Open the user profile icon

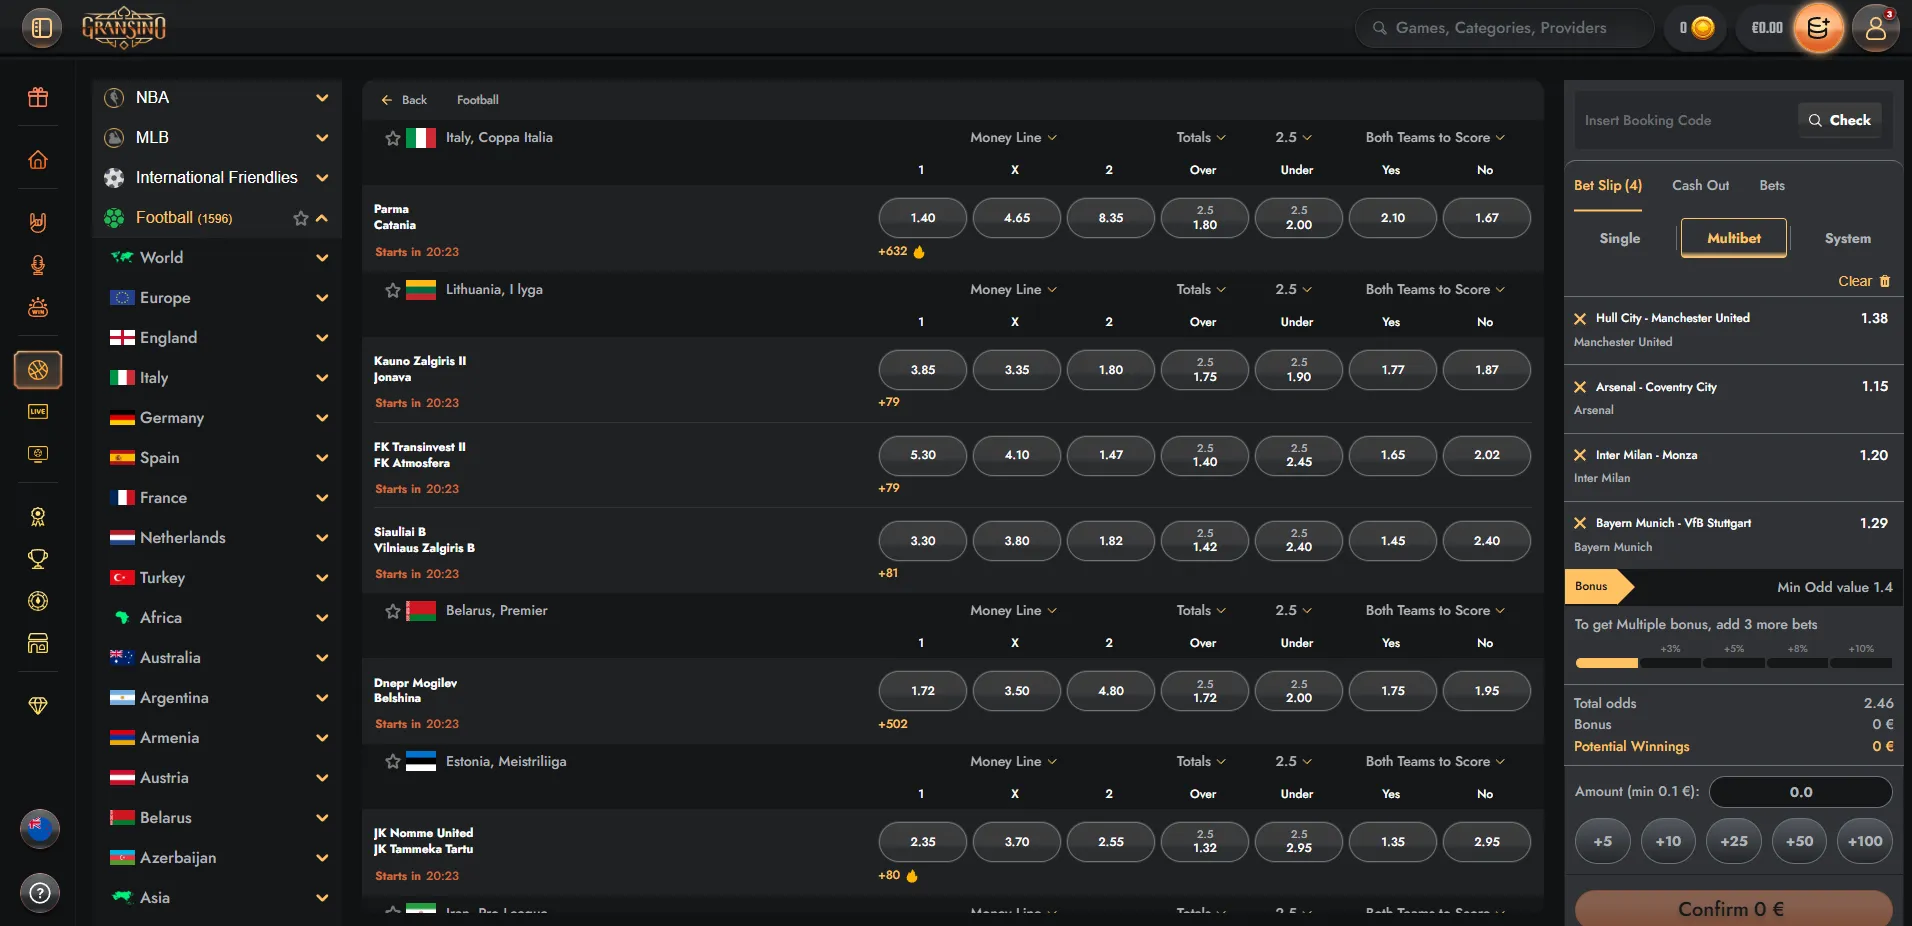tap(1875, 28)
